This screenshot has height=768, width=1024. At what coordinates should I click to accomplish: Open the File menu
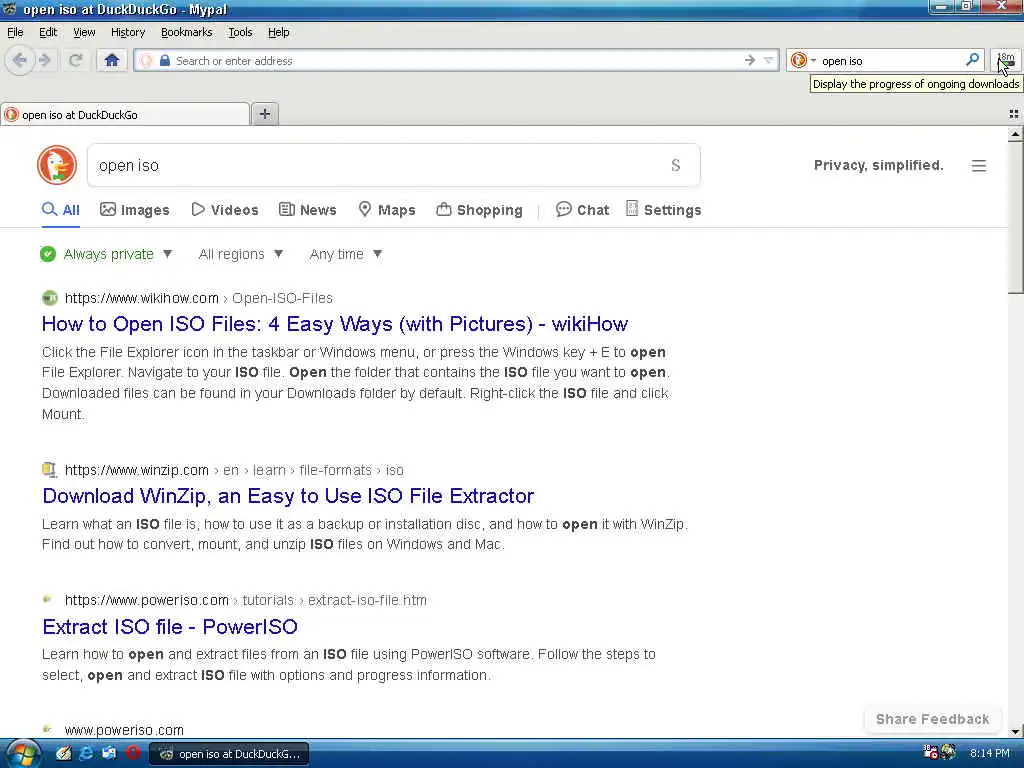(x=15, y=32)
